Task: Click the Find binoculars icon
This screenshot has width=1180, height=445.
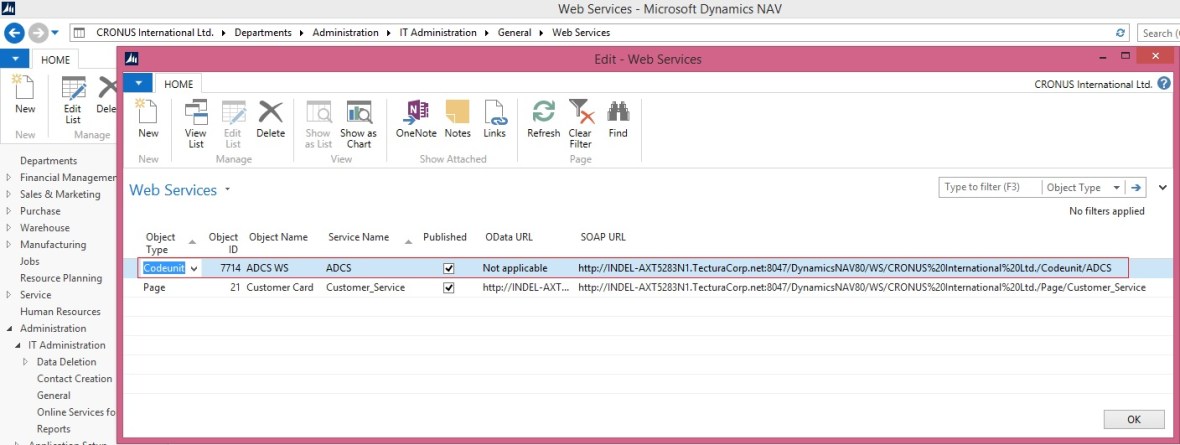Action: pos(618,115)
